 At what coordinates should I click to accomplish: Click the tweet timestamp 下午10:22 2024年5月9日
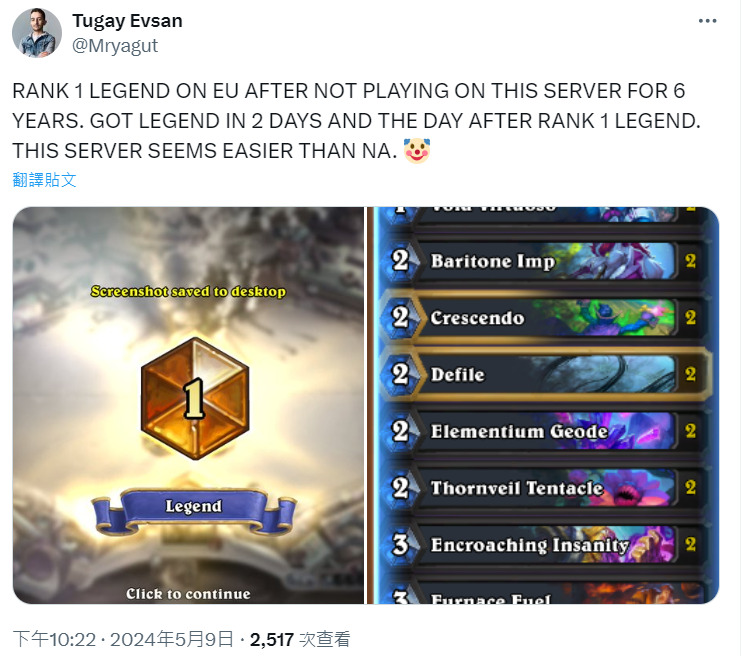pos(123,639)
